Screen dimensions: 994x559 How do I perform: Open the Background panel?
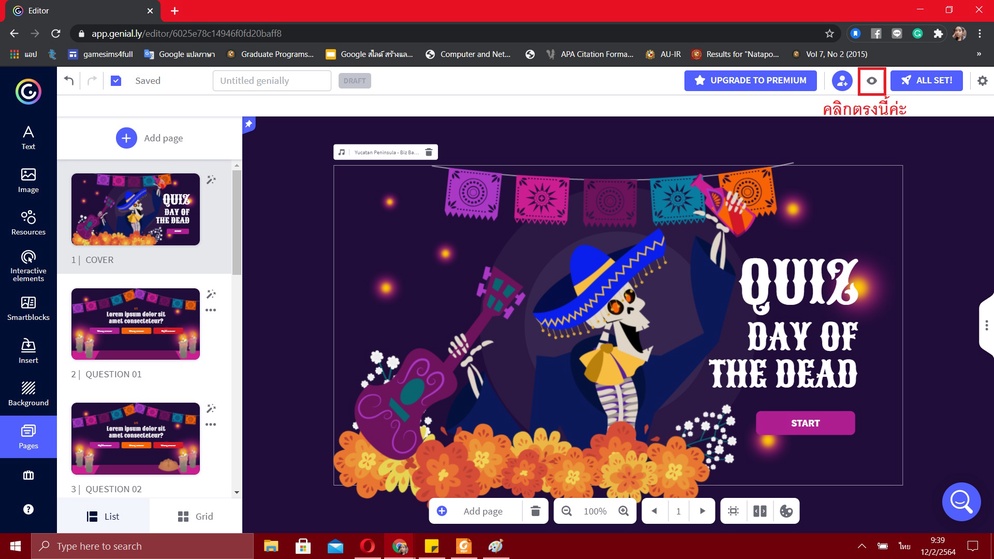tap(28, 394)
